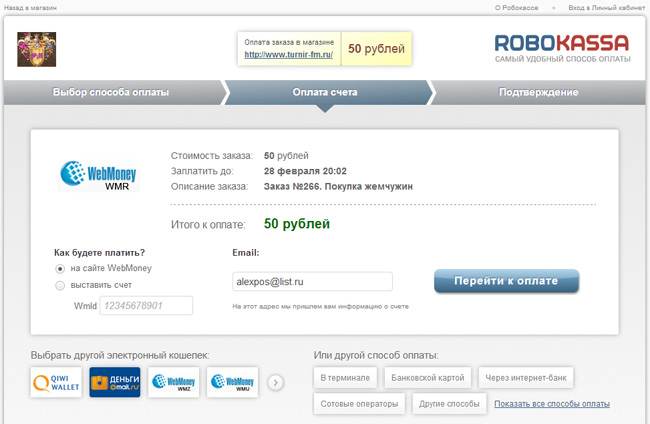
Task: Click the 'Показать все способы оплаты' link
Action: pos(552,404)
